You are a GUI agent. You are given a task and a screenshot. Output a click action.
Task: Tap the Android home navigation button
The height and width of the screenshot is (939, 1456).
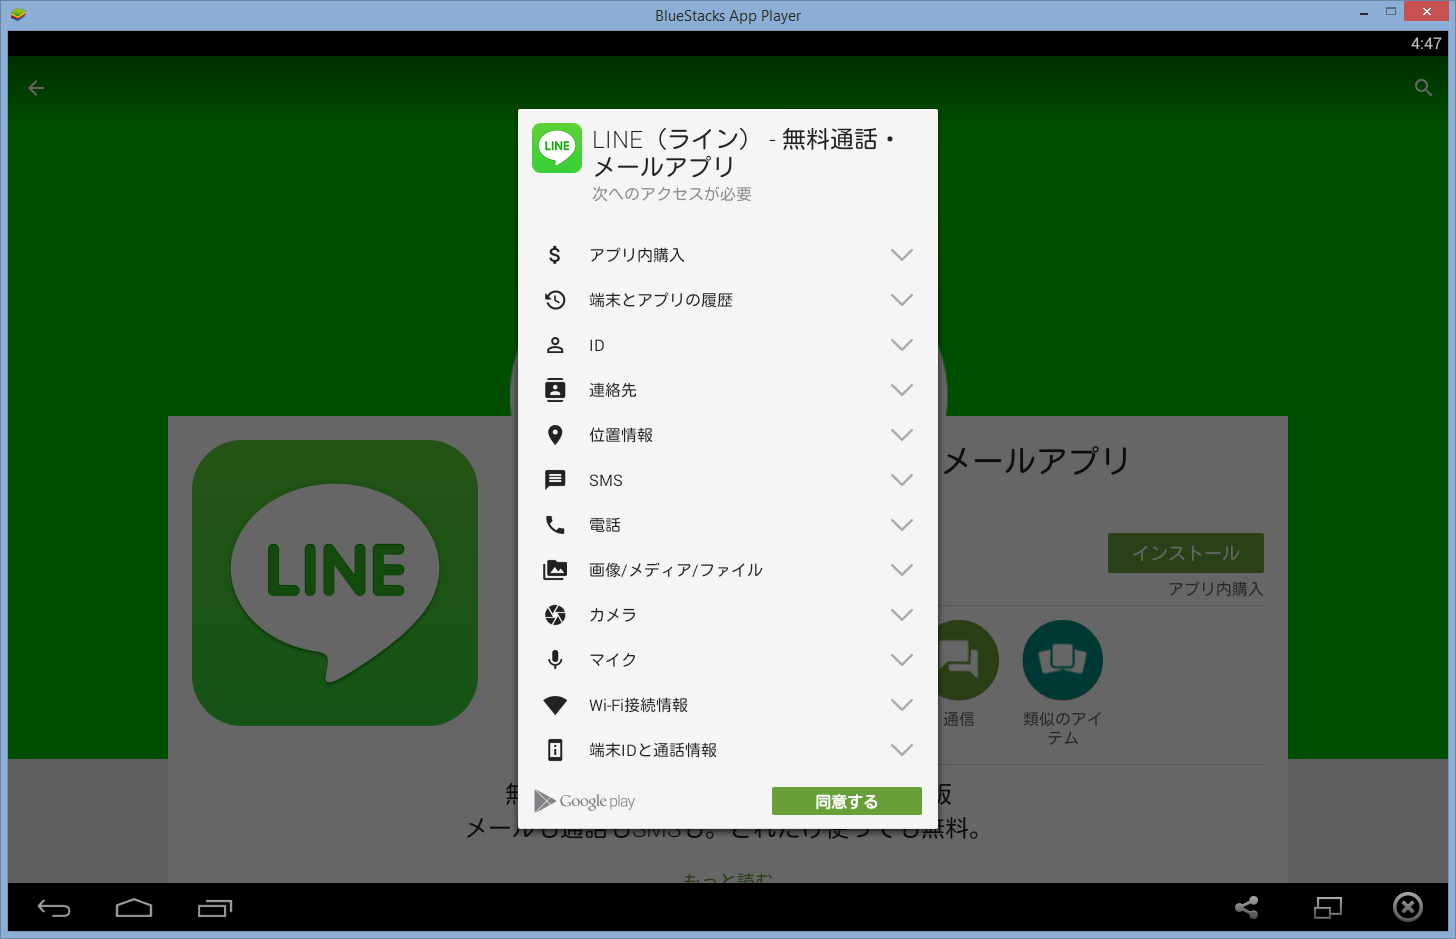coord(134,908)
